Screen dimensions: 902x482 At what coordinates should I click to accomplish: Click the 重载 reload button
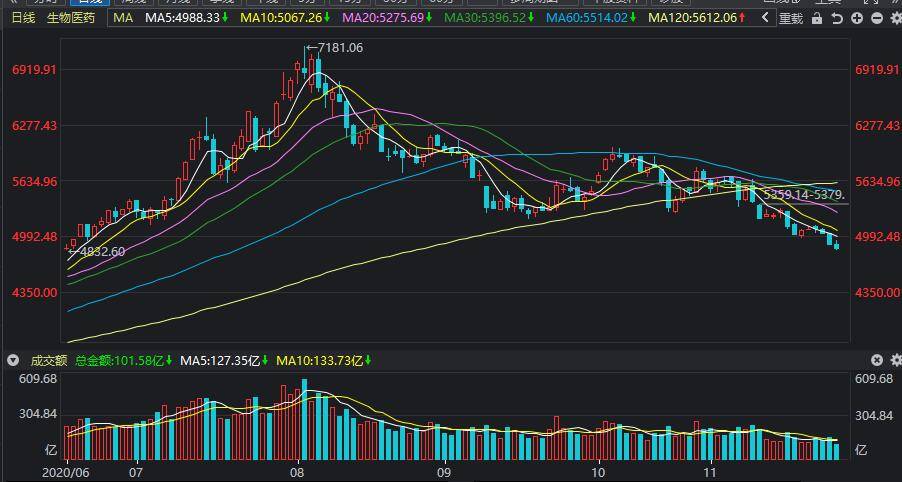point(790,18)
